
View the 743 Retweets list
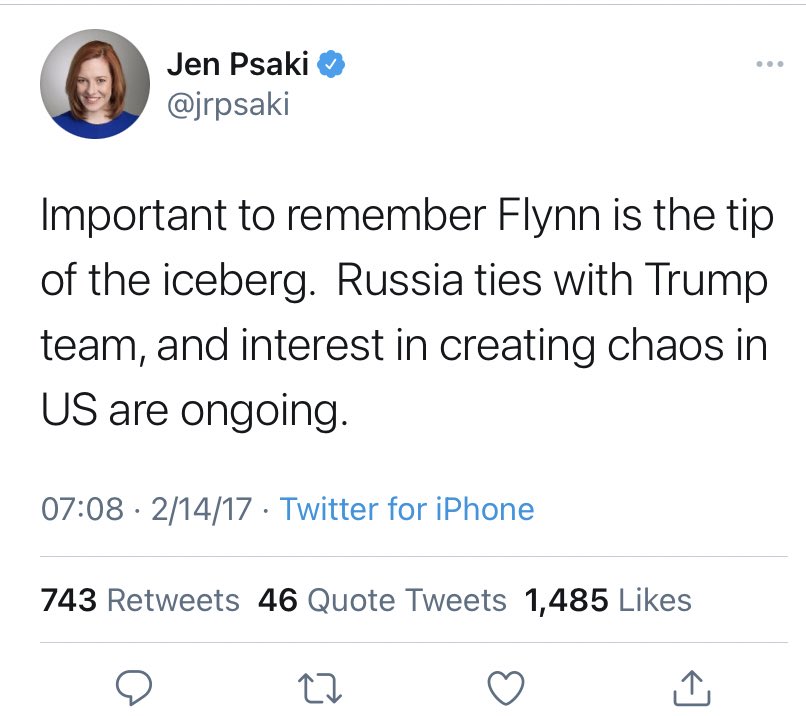tap(140, 600)
